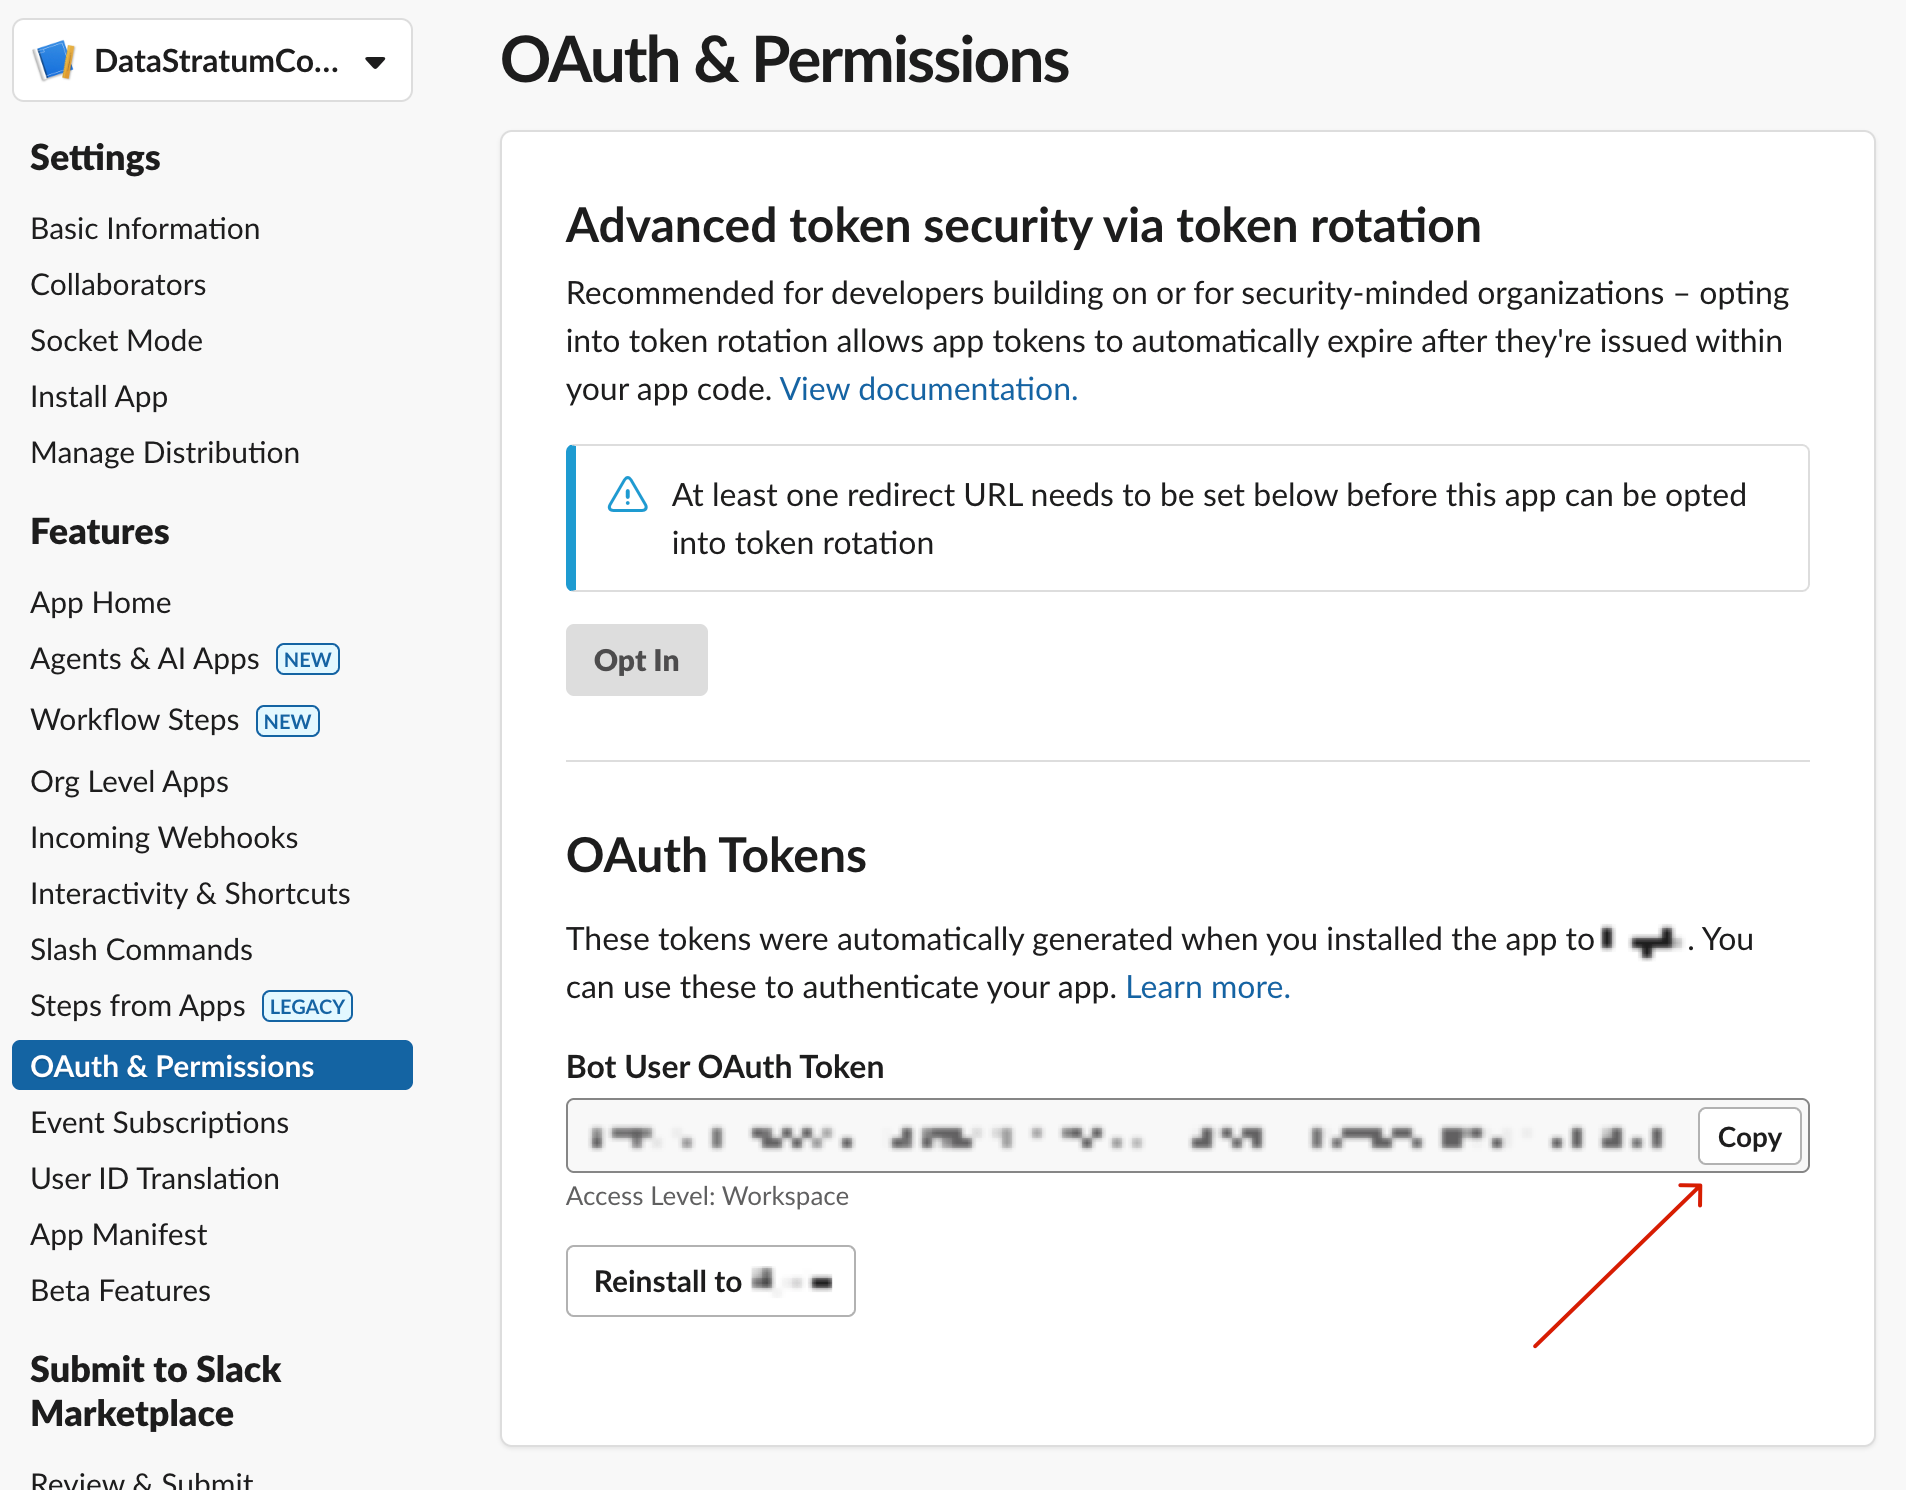Navigate to Slash Commands
The image size is (1906, 1490).
point(141,950)
